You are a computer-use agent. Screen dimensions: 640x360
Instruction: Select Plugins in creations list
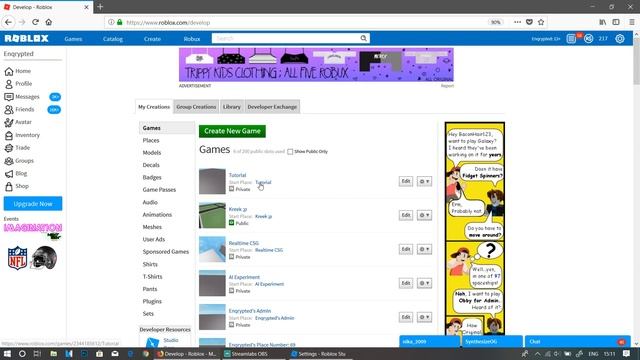click(x=152, y=301)
